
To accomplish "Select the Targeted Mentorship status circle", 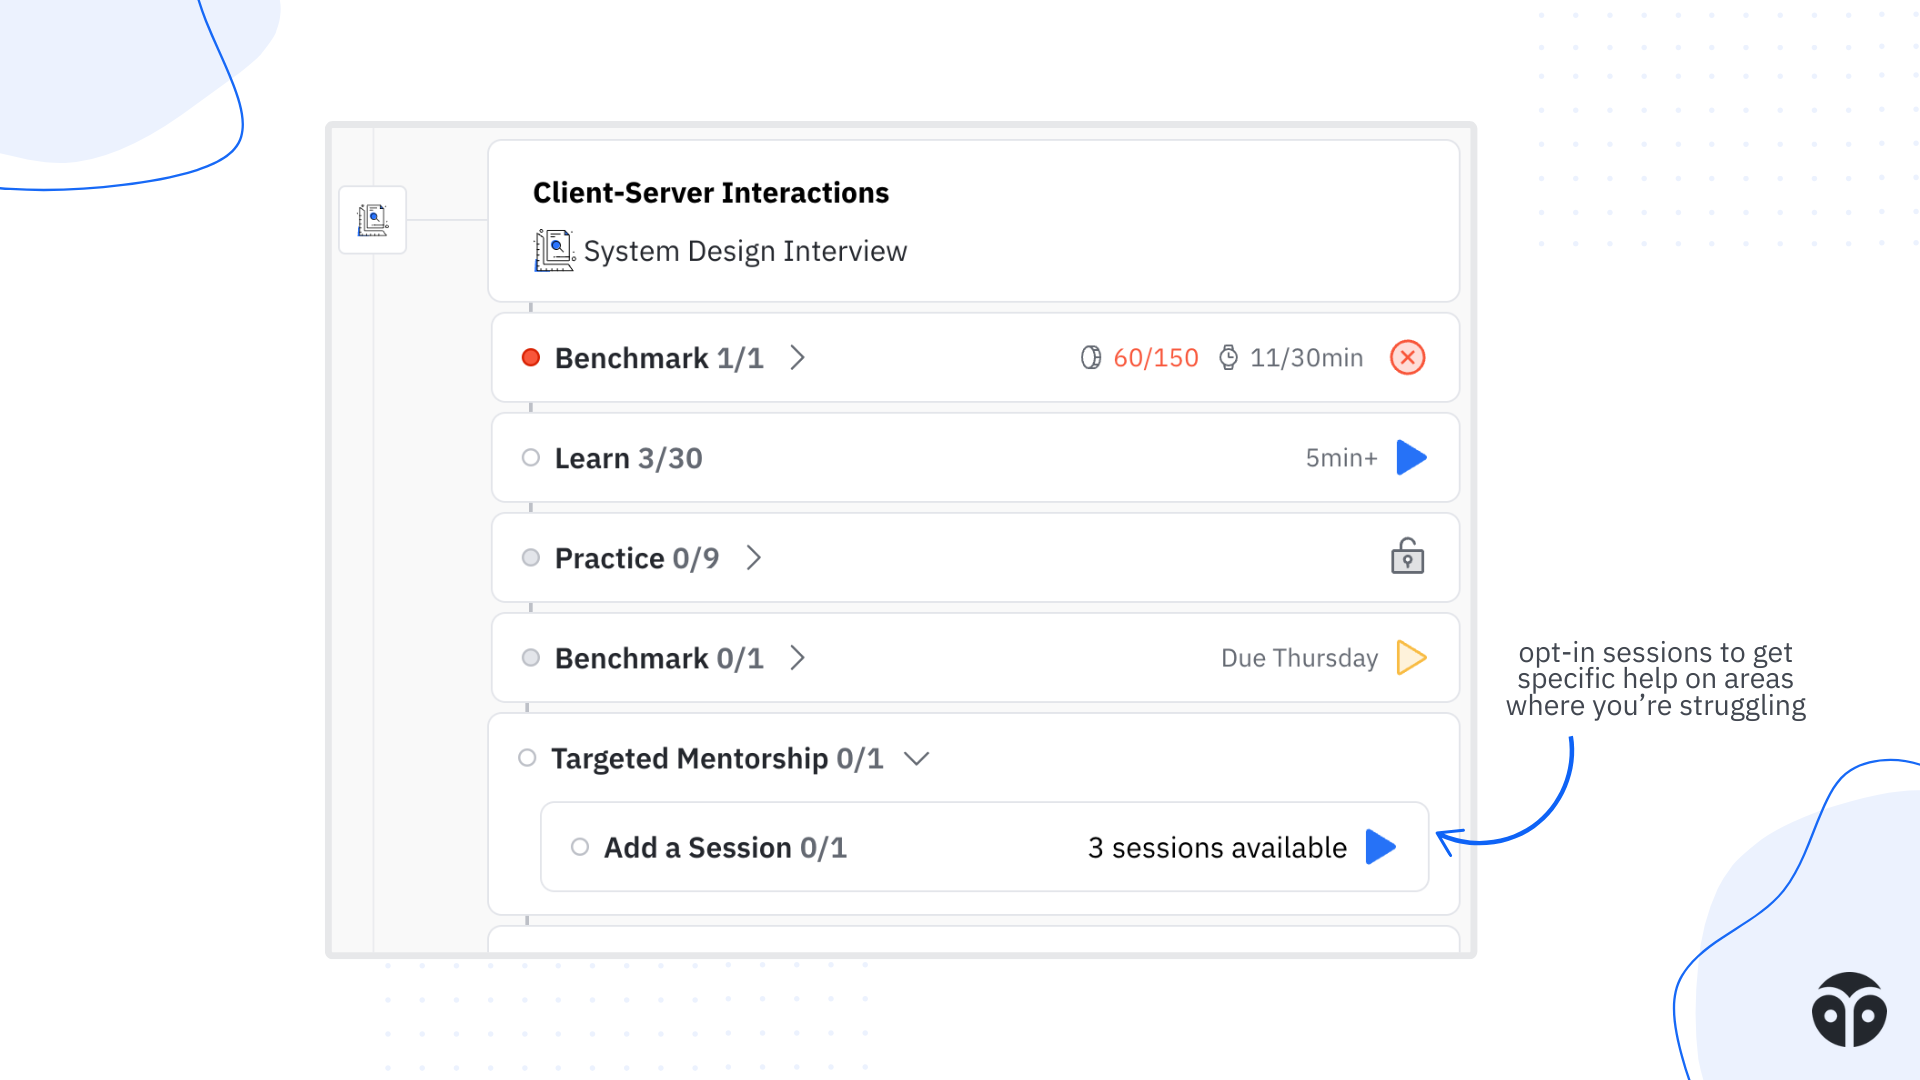I will 527,758.
